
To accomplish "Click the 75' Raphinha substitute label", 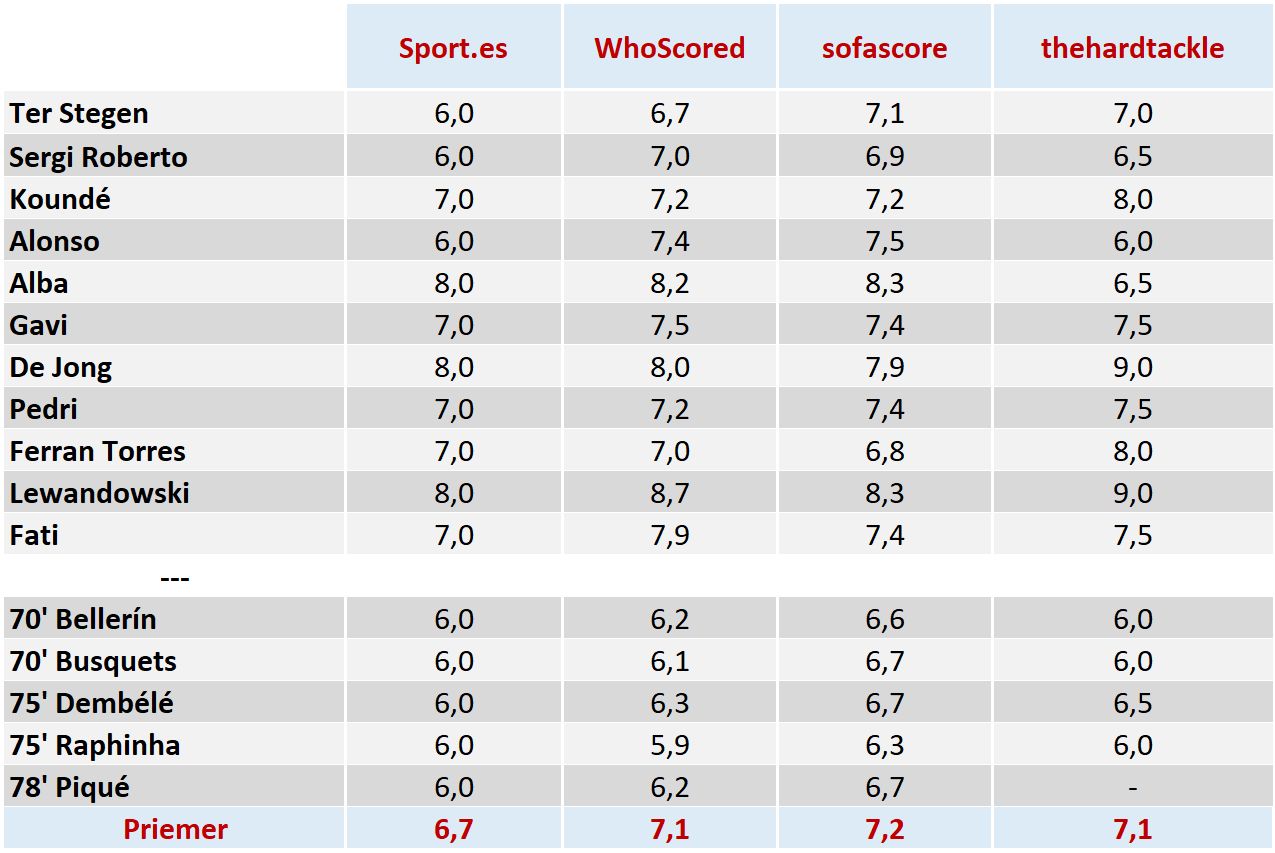I will coord(95,745).
